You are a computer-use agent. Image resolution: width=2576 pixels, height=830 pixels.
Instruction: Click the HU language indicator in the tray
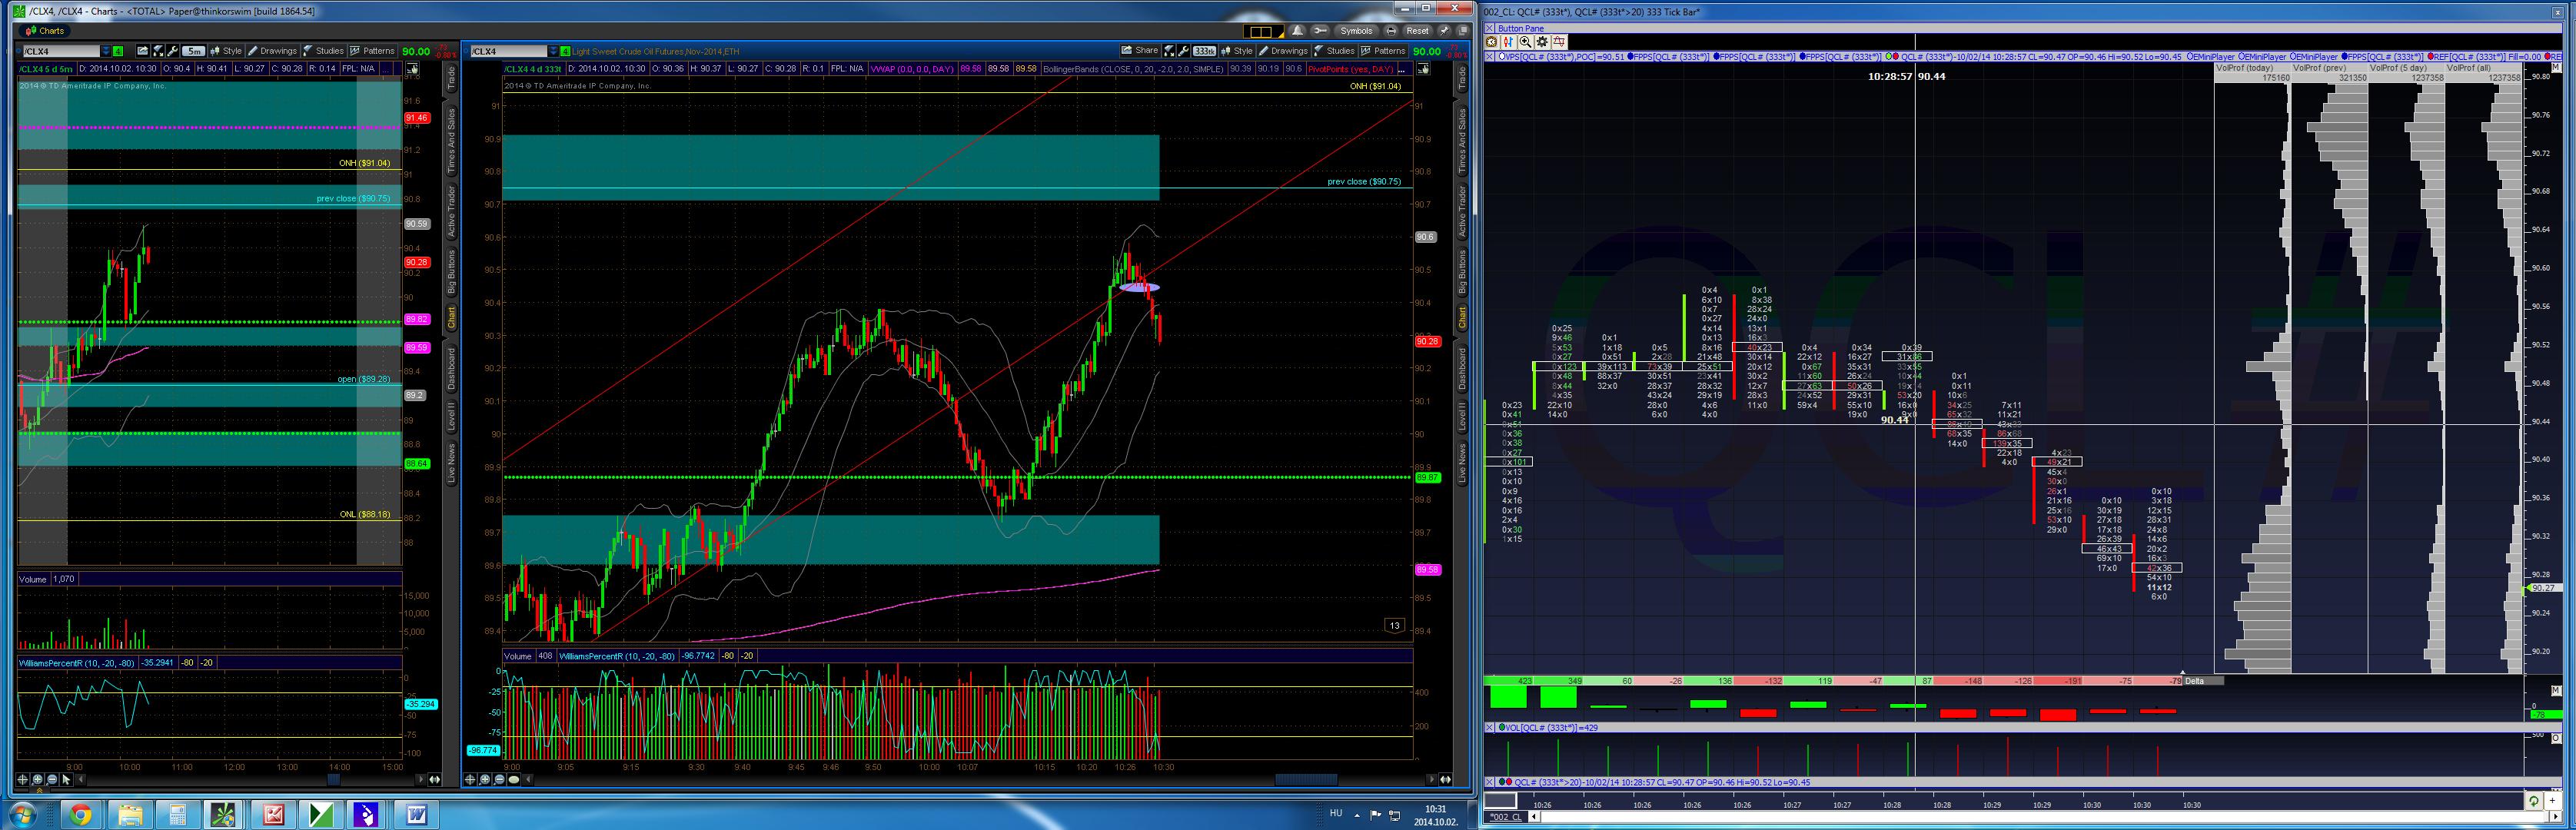click(1335, 813)
